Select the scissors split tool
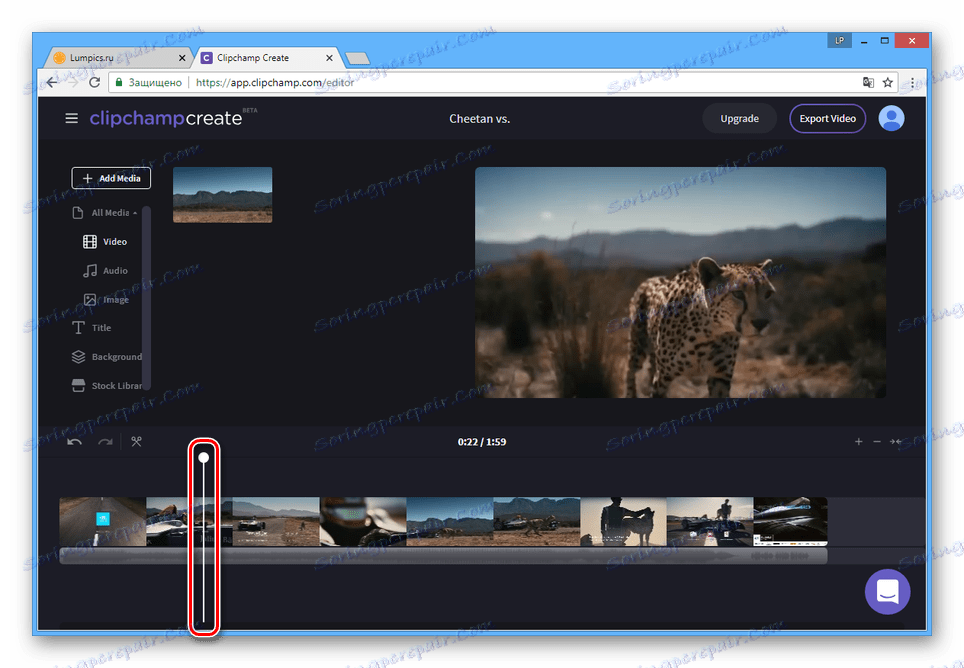964x668 pixels. coord(136,441)
